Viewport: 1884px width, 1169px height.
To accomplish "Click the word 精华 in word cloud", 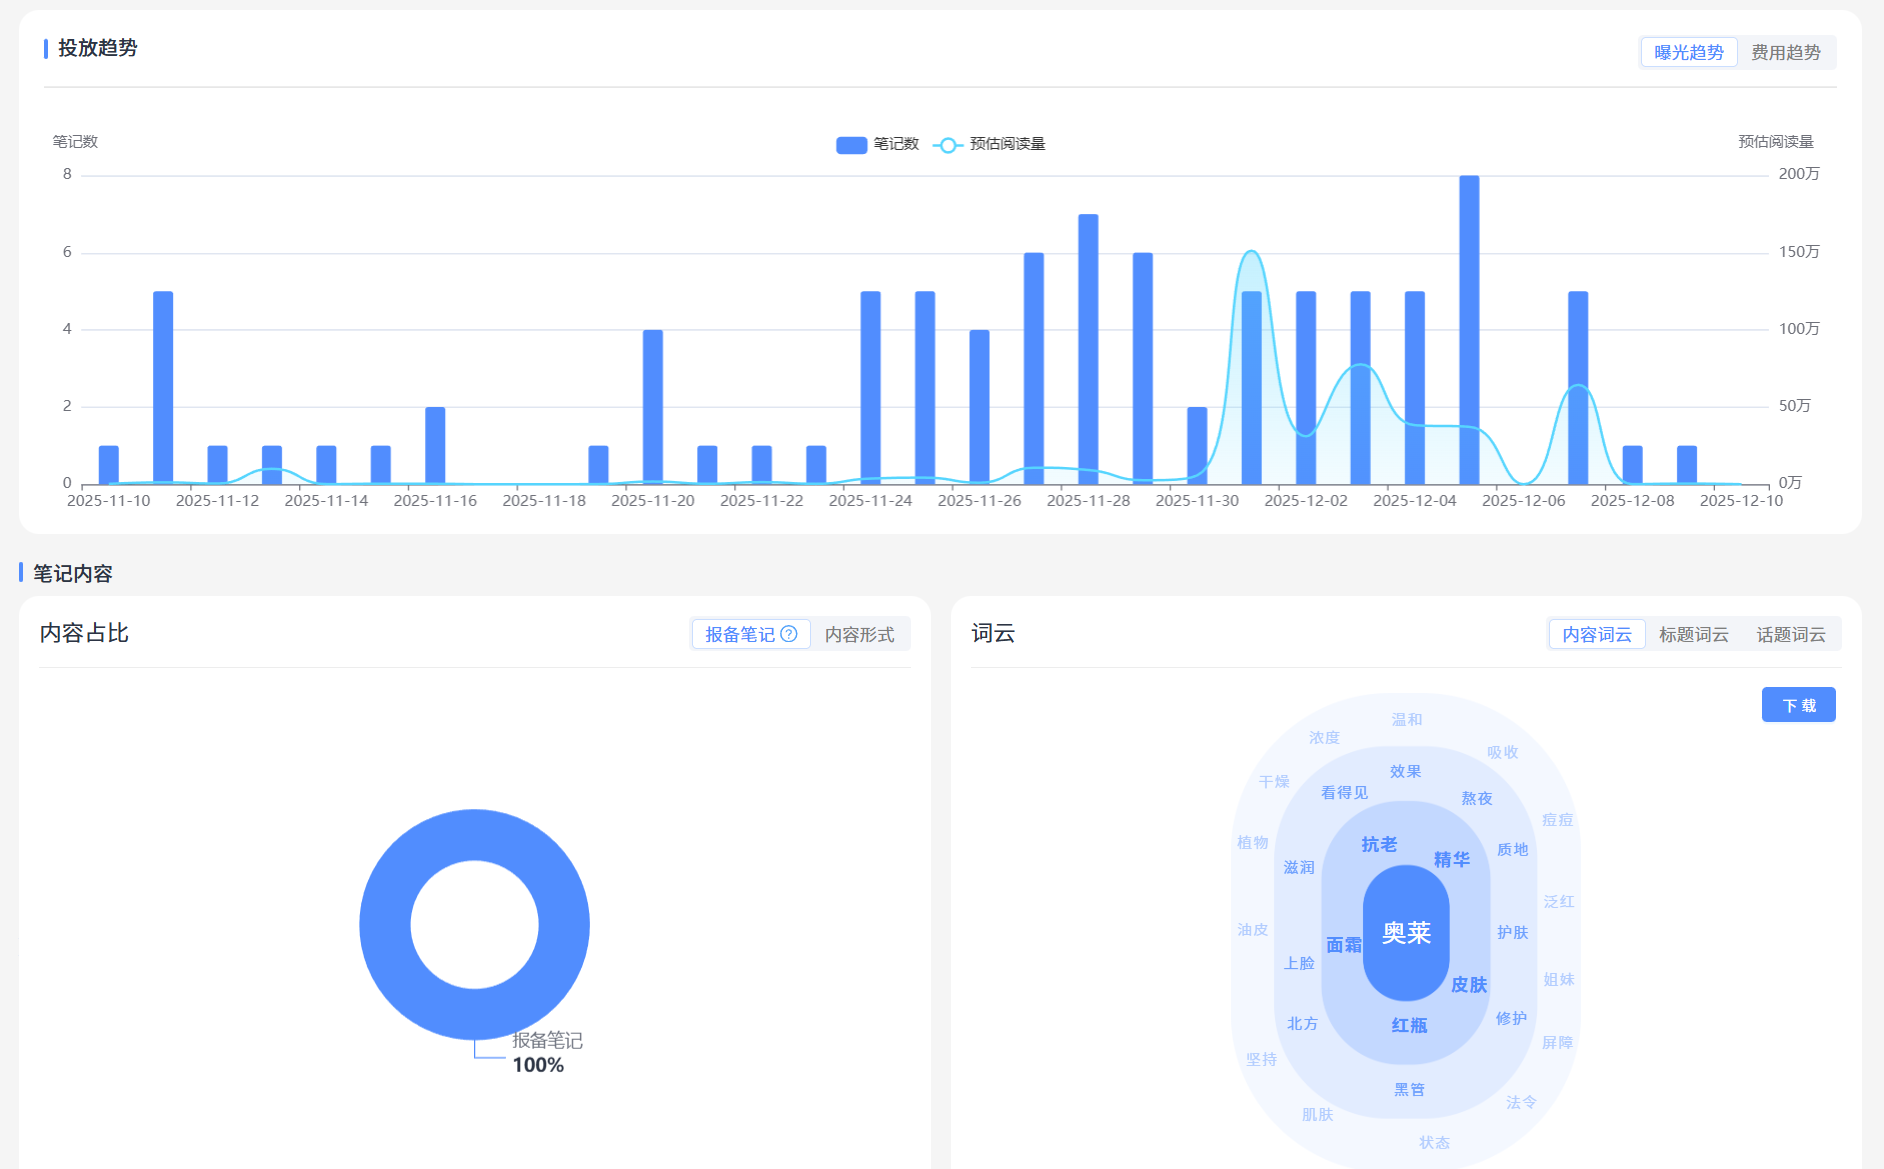I will point(1451,860).
